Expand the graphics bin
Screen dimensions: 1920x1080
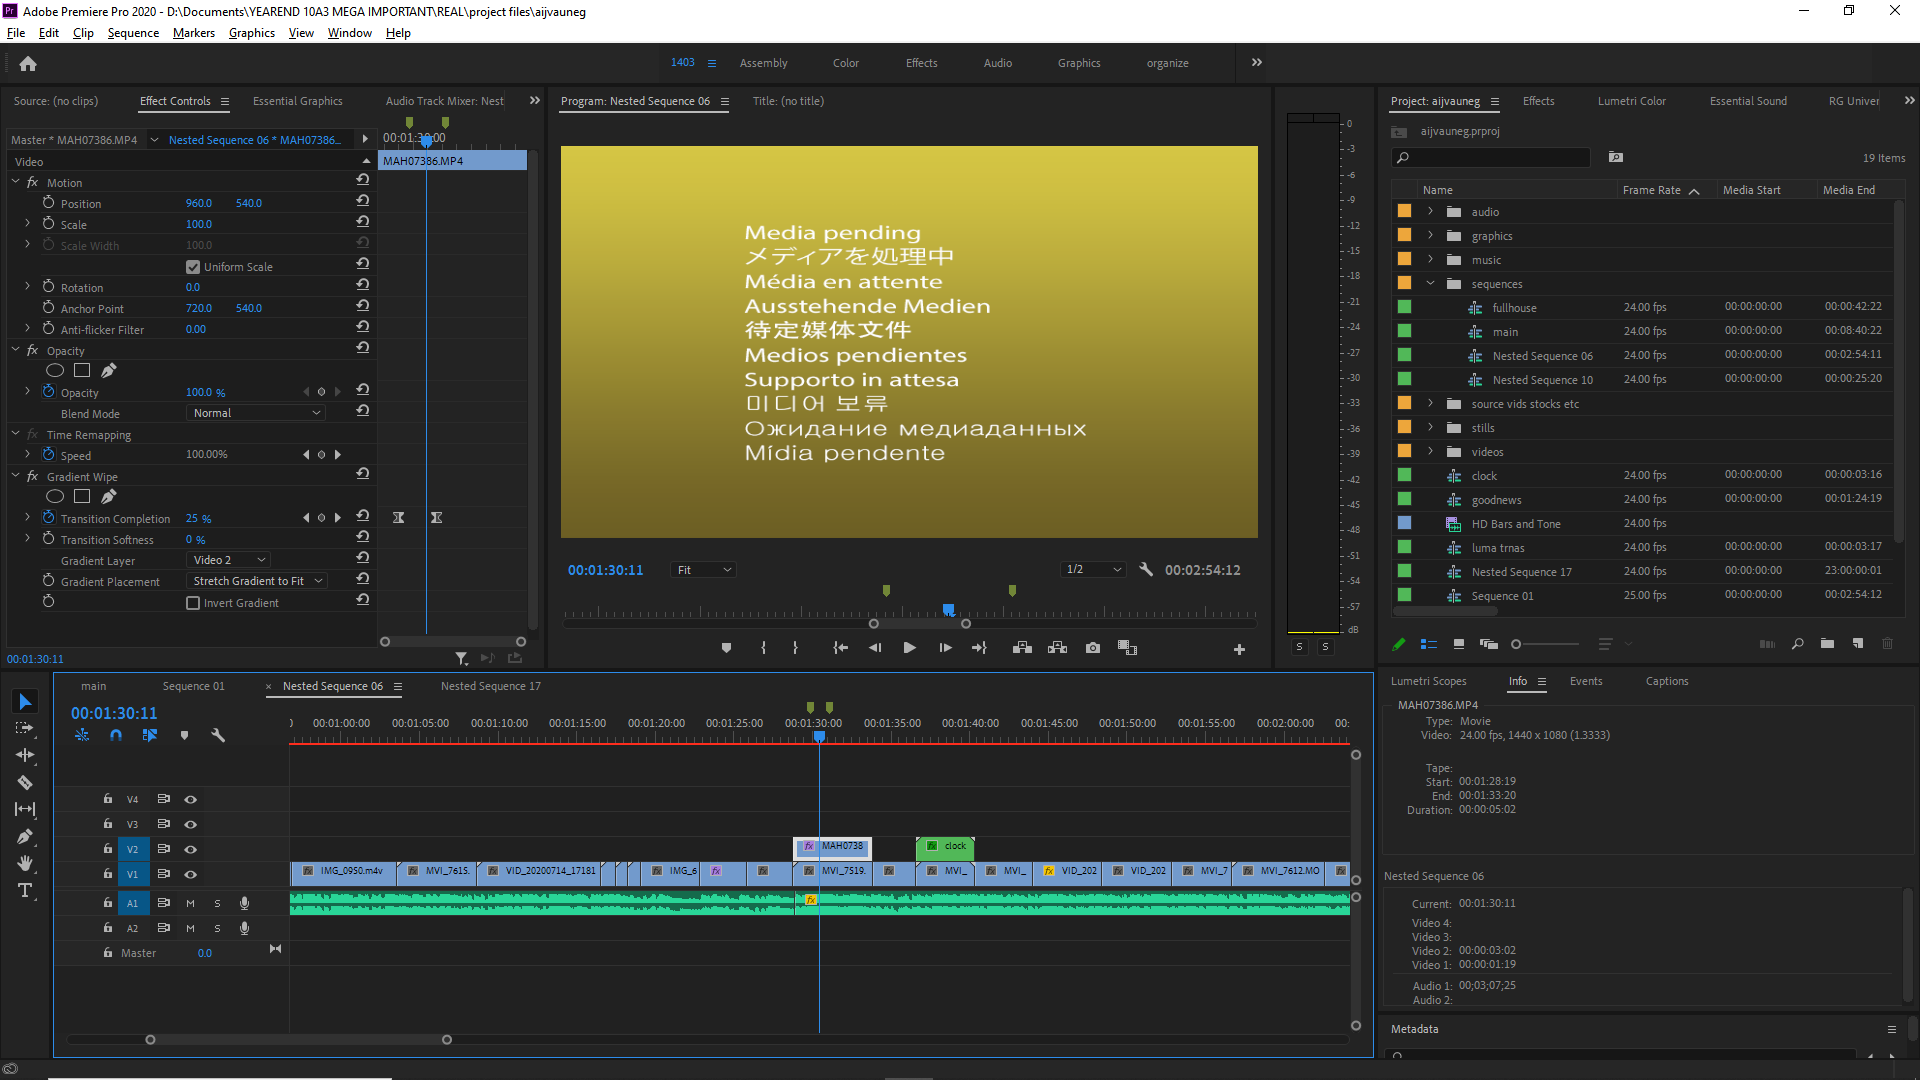[1430, 235]
